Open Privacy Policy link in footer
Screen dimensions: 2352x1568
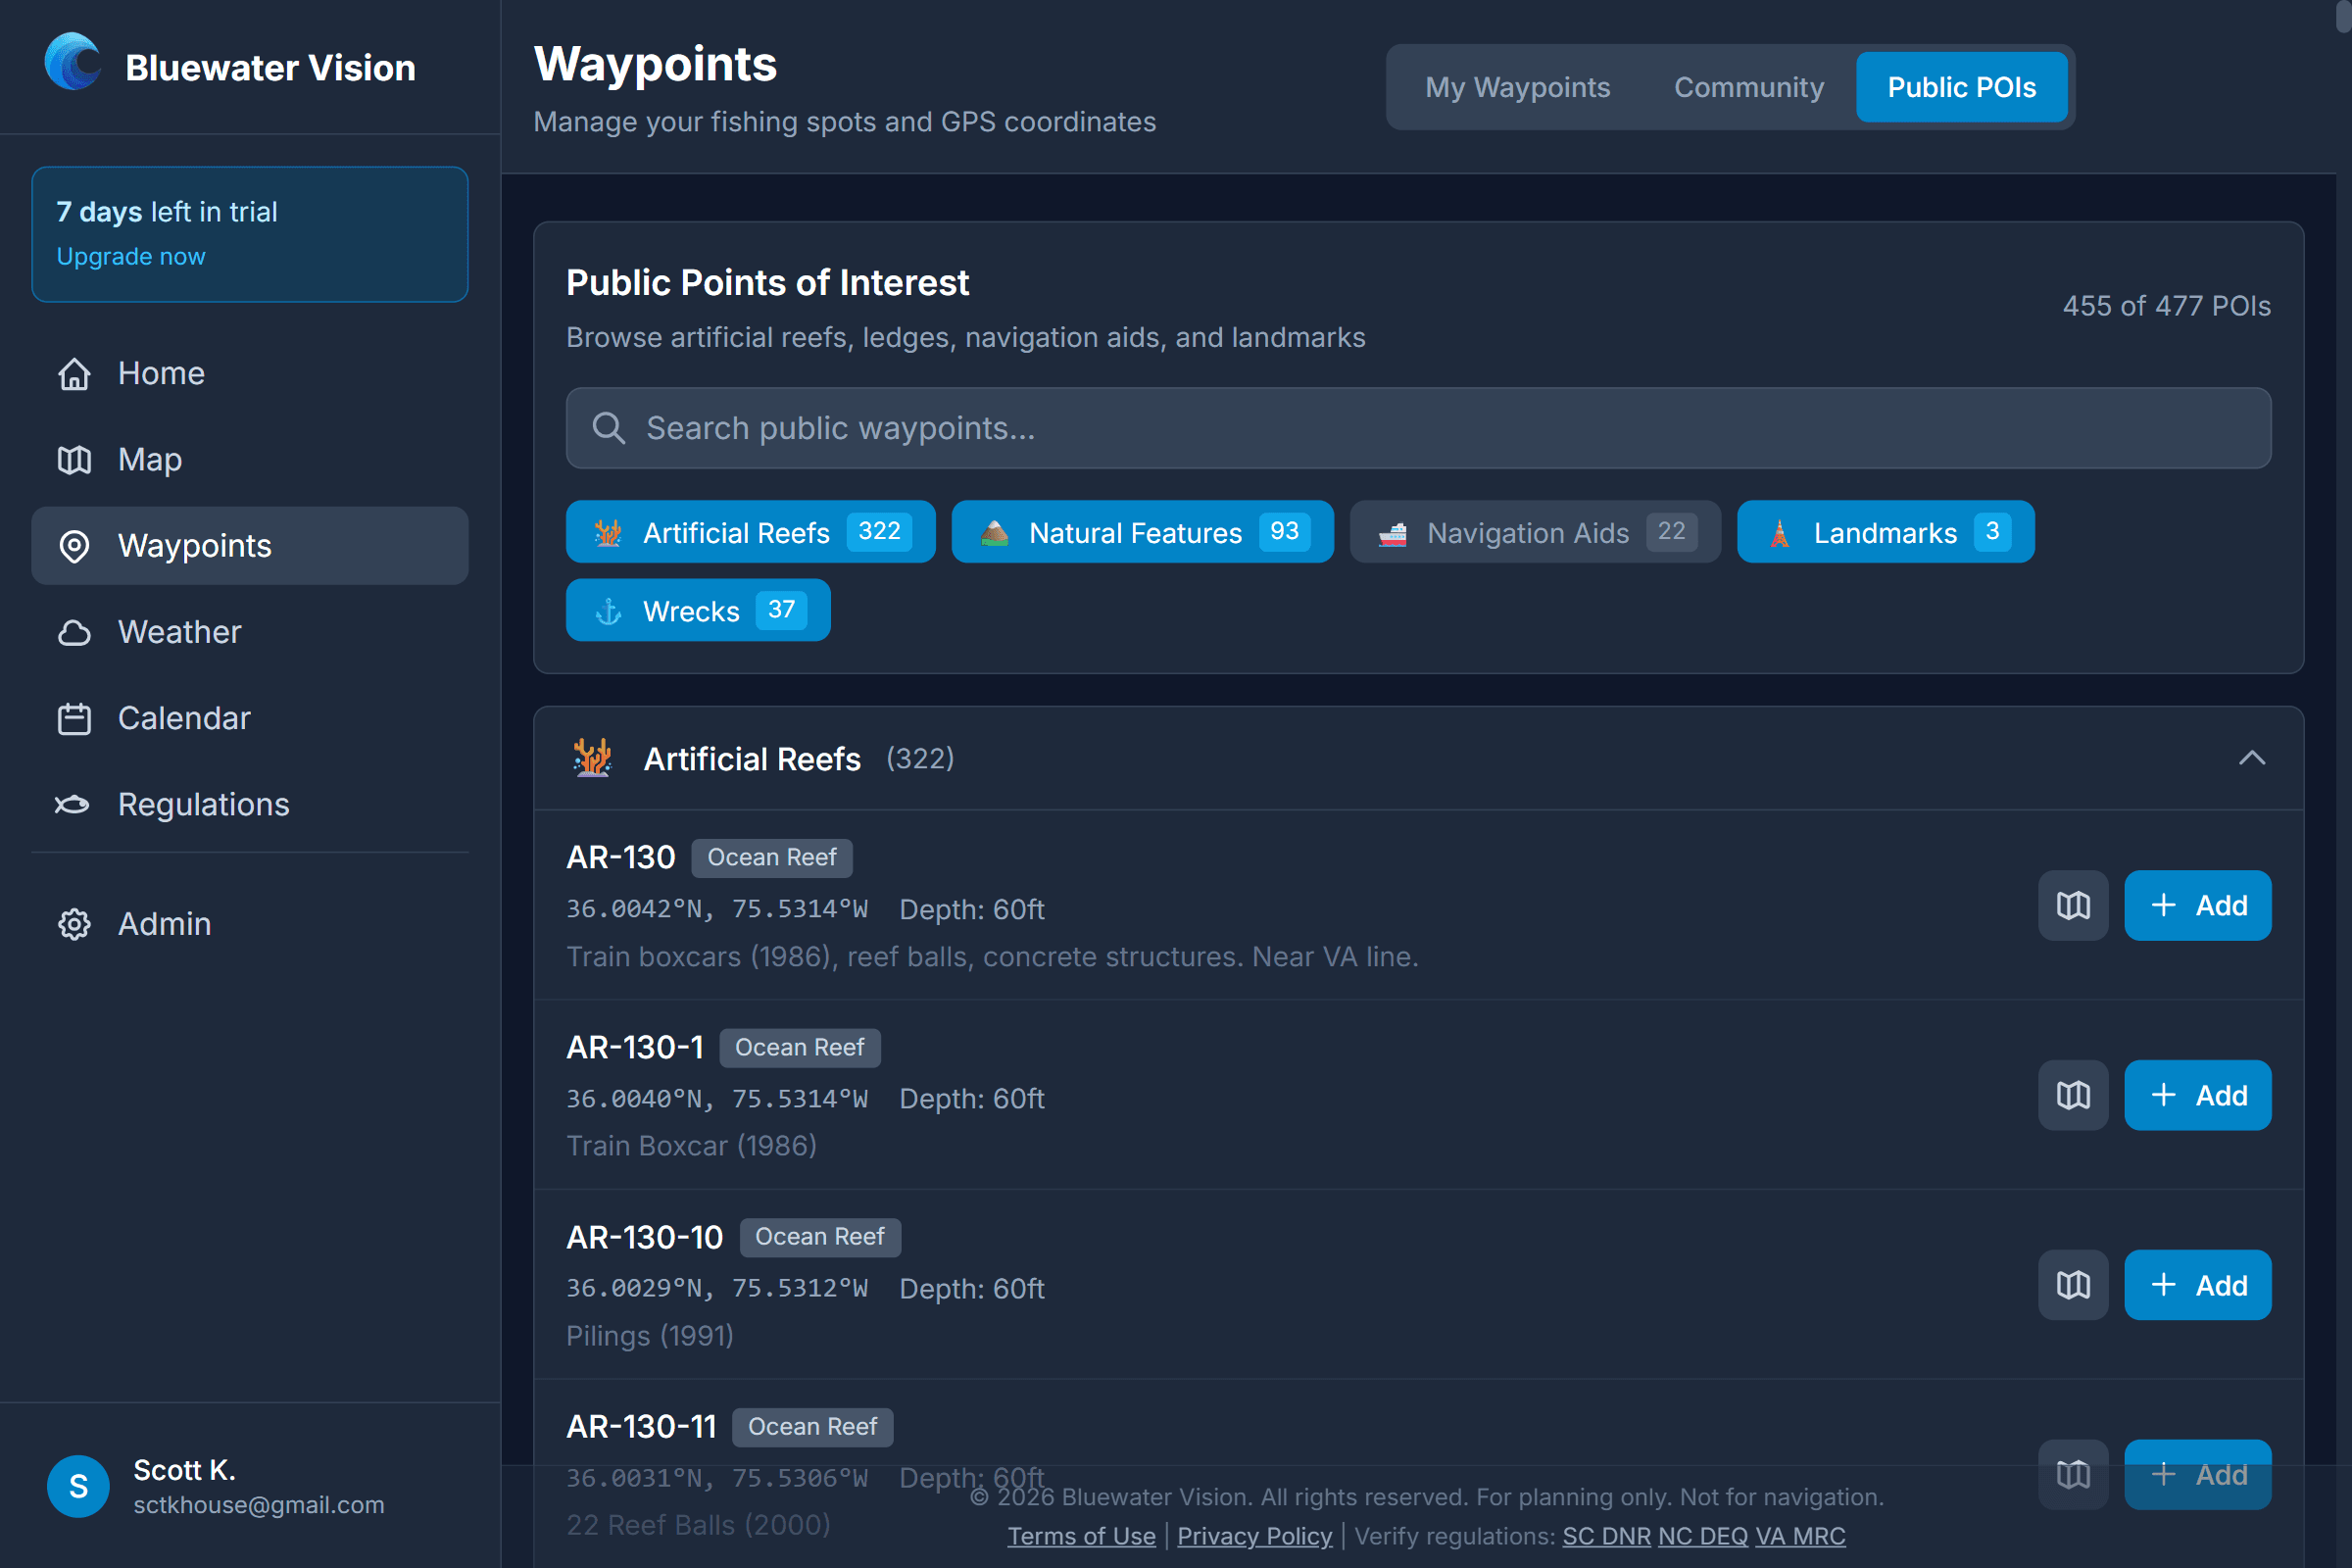point(1254,1536)
